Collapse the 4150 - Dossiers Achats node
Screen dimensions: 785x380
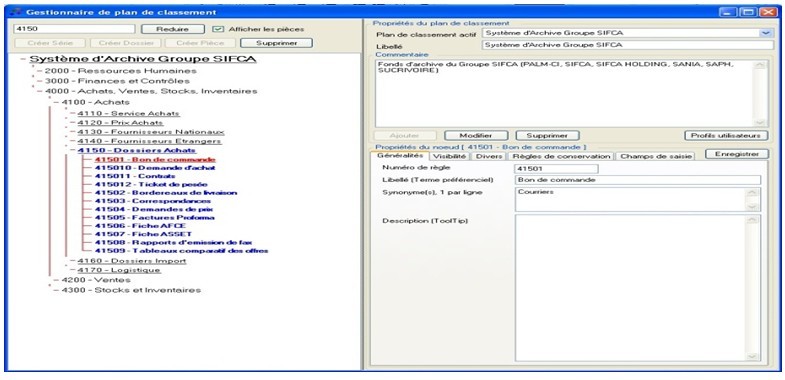(72, 150)
